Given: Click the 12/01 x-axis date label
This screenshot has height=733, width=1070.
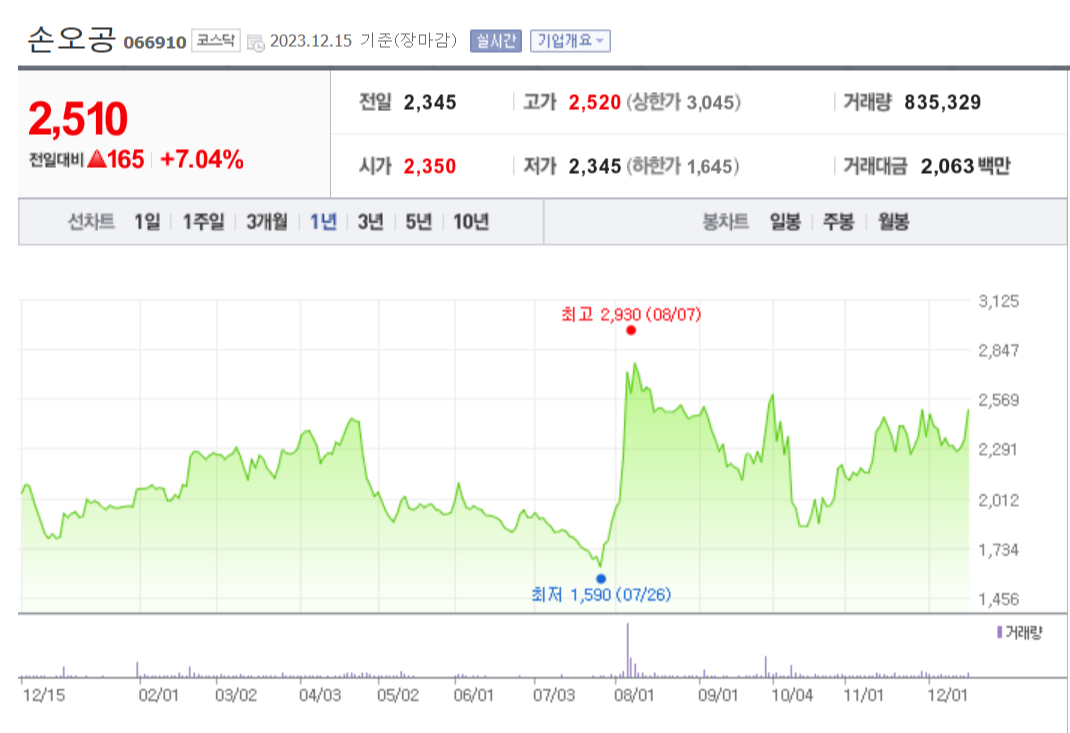Looking at the screenshot, I should click(x=947, y=695).
